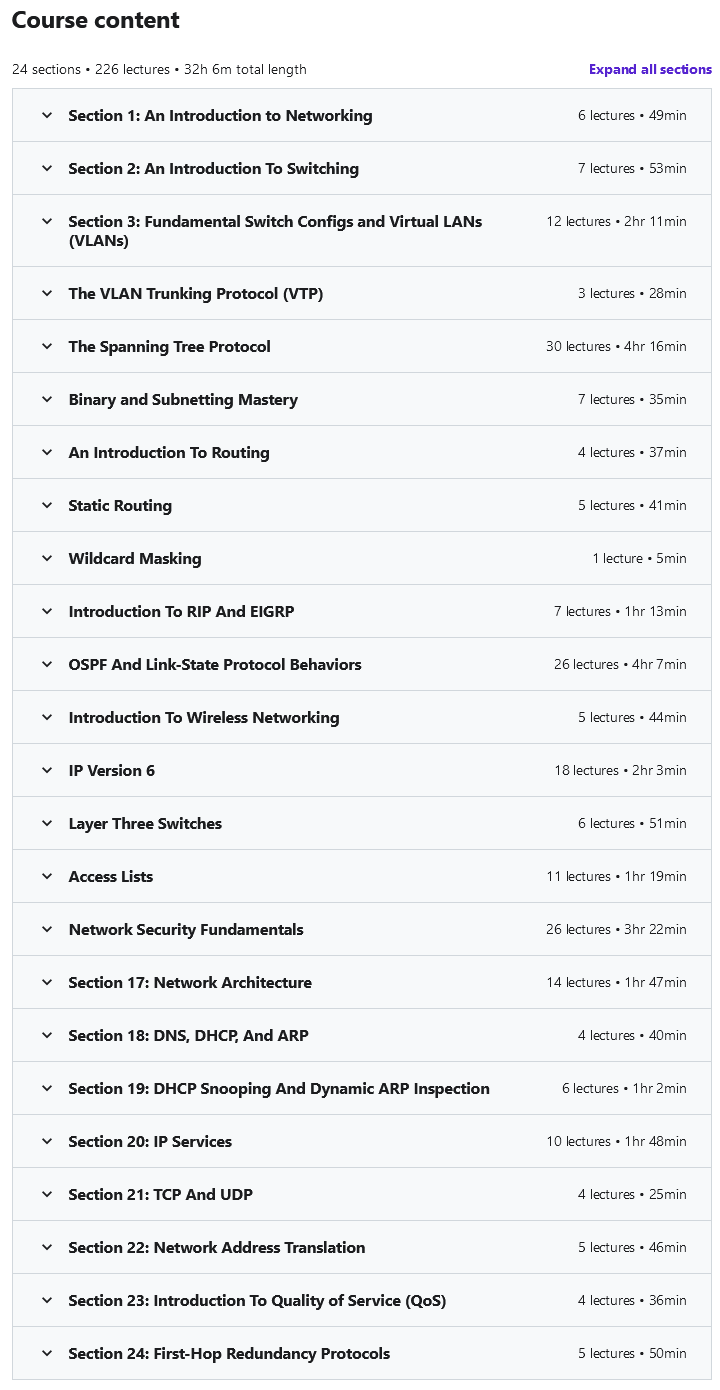The width and height of the screenshot is (720, 1390).
Task: Select Introduction To RIP And EIGRP heading
Action: pos(181,612)
